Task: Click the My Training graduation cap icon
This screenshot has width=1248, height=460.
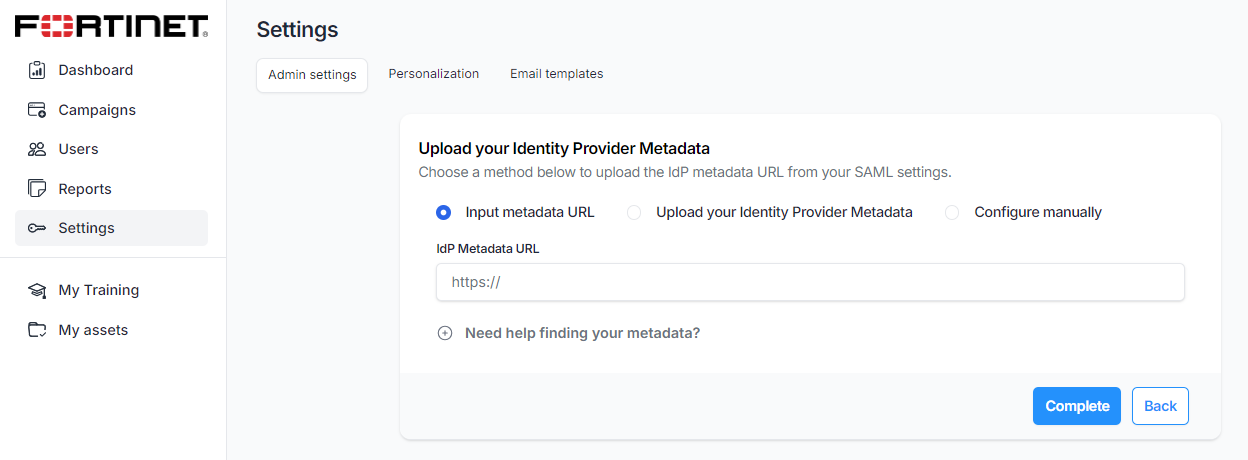Action: point(37,290)
